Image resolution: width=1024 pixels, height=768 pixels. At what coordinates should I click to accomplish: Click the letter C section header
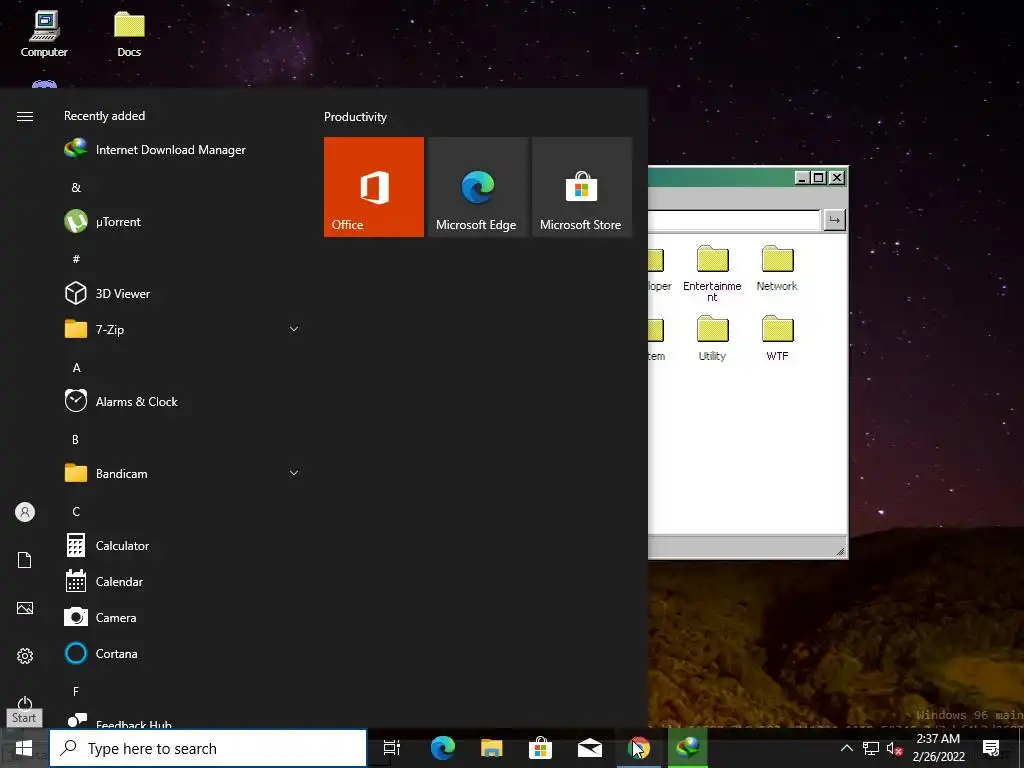pos(76,511)
